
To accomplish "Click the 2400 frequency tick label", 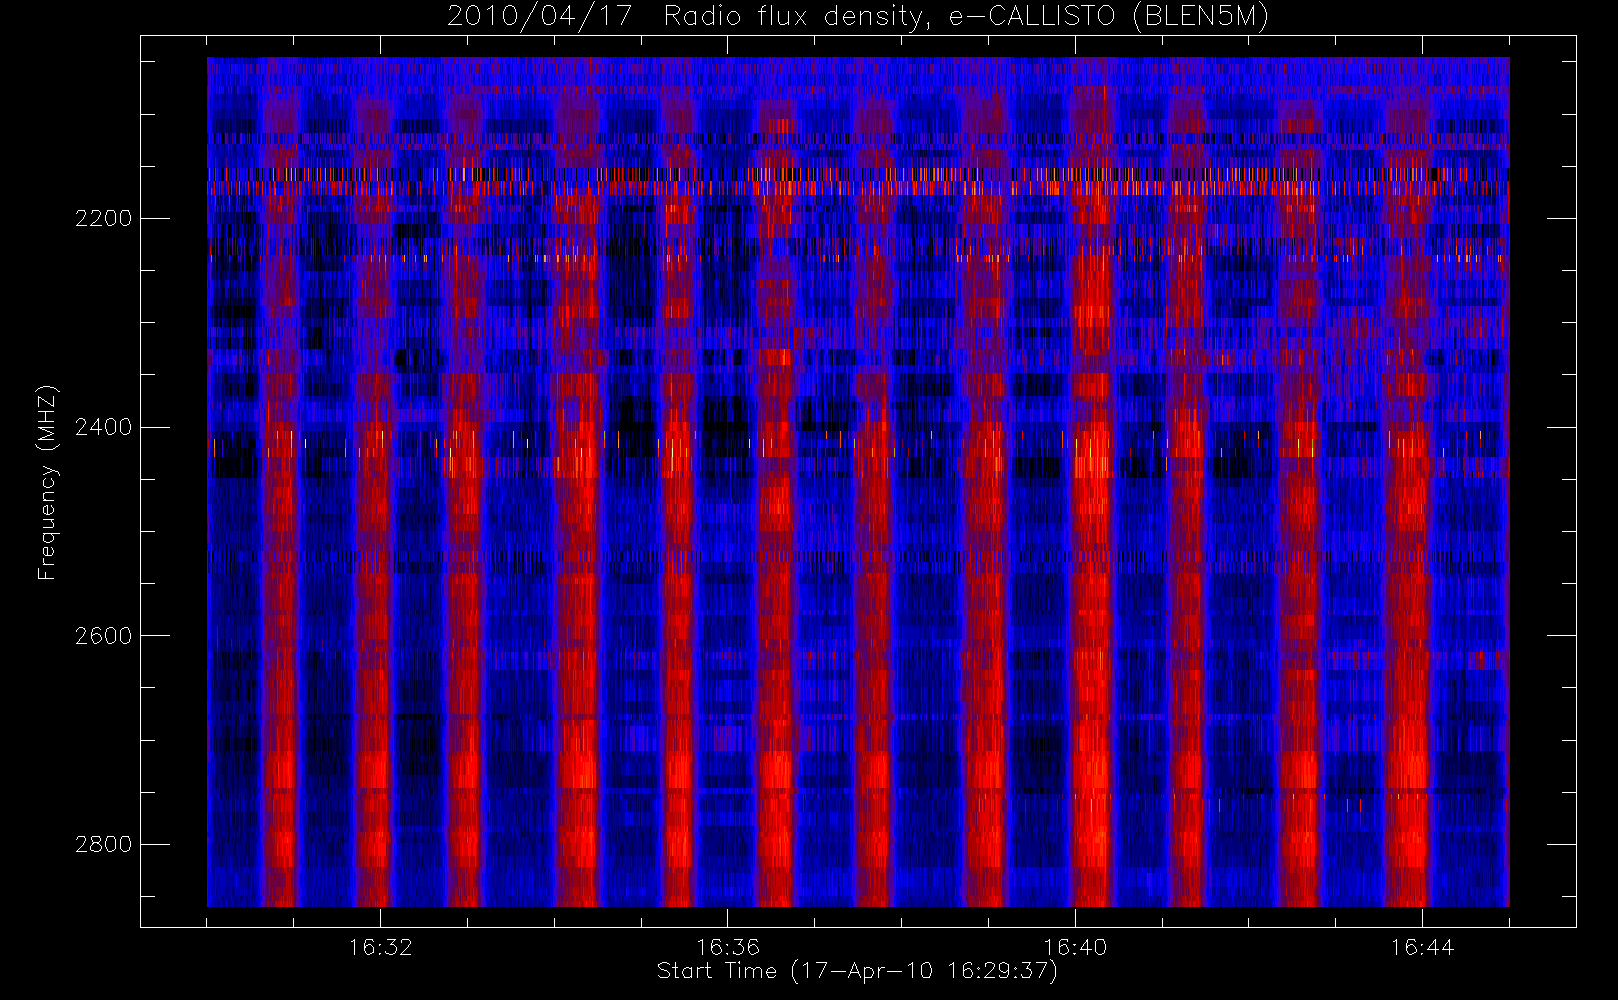I will (103, 428).
